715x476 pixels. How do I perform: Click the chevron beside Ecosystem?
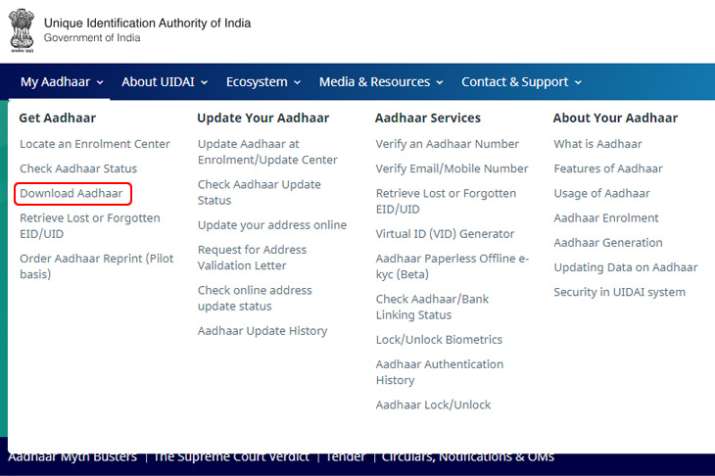(x=297, y=83)
